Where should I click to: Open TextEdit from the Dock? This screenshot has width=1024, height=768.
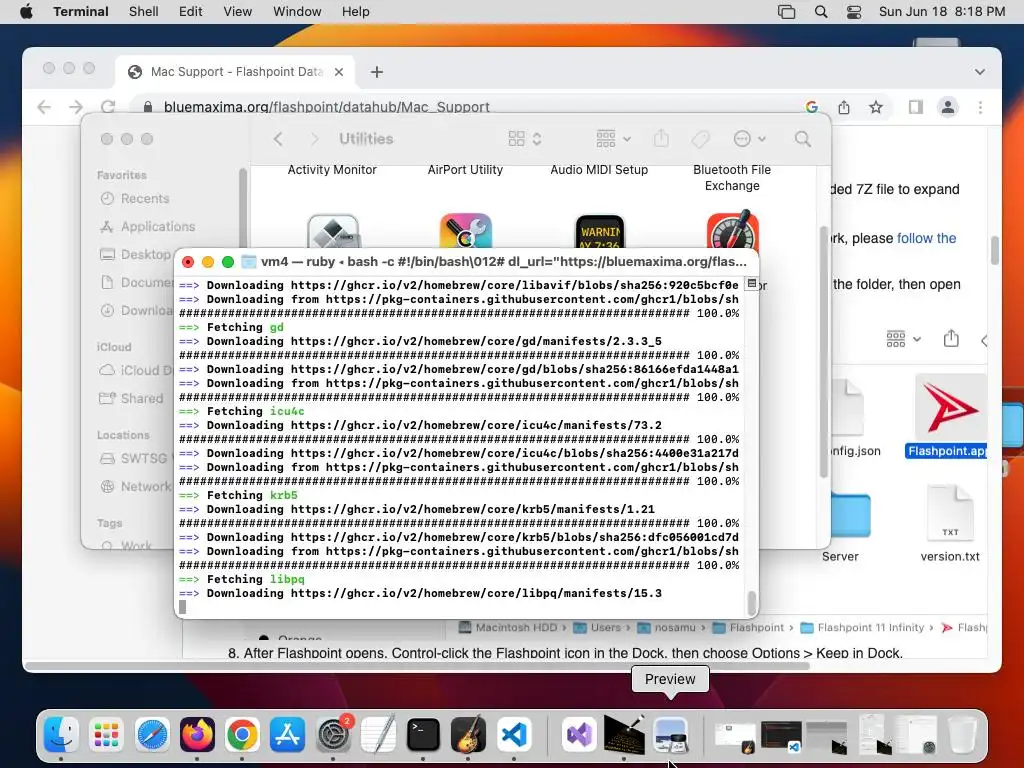(378, 735)
